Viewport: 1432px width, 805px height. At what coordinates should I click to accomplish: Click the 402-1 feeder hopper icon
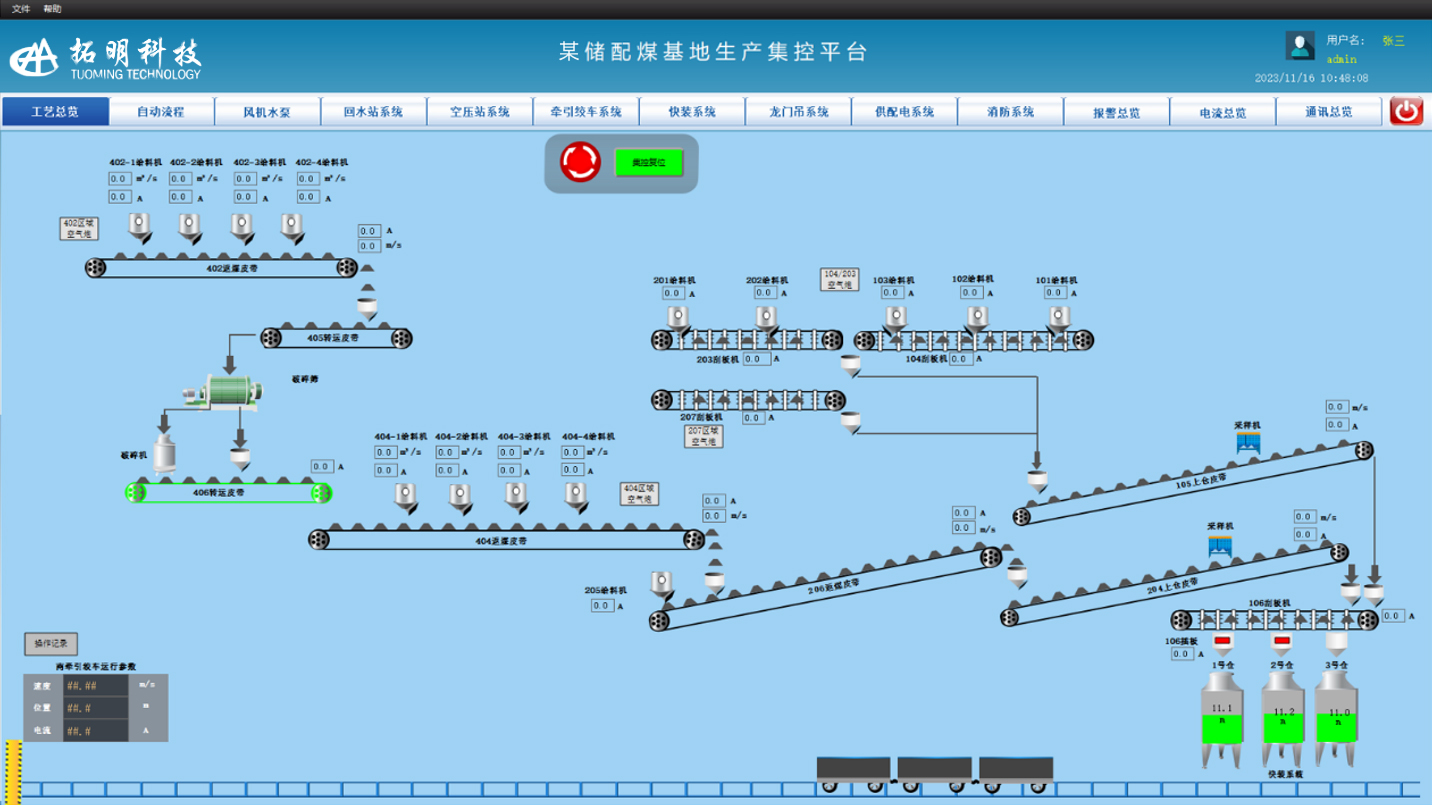coord(139,227)
